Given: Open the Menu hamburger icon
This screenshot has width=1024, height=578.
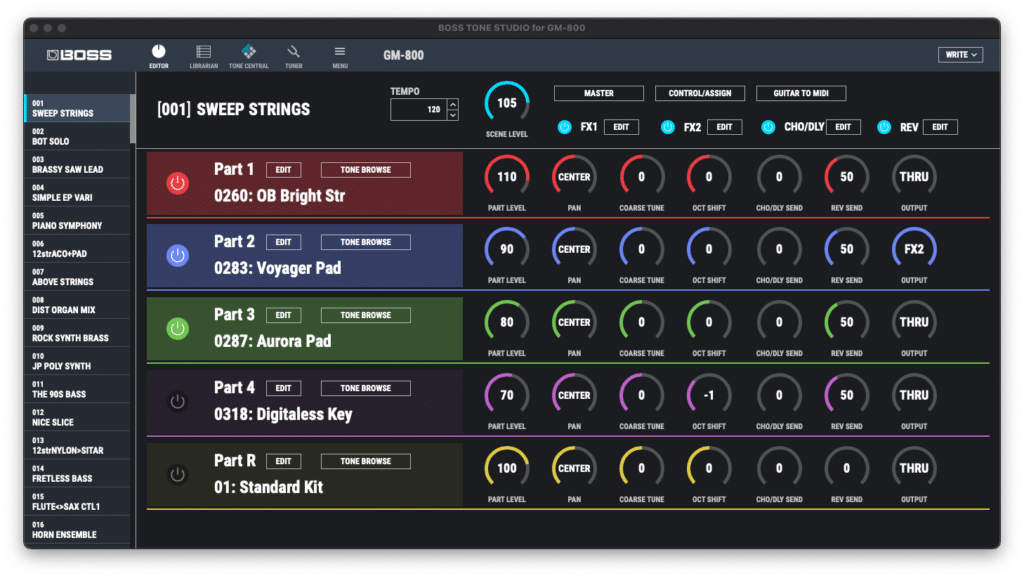Looking at the screenshot, I should (x=340, y=56).
